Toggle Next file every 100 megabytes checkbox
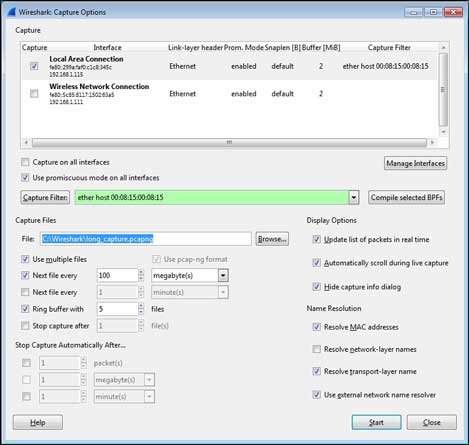 25,275
